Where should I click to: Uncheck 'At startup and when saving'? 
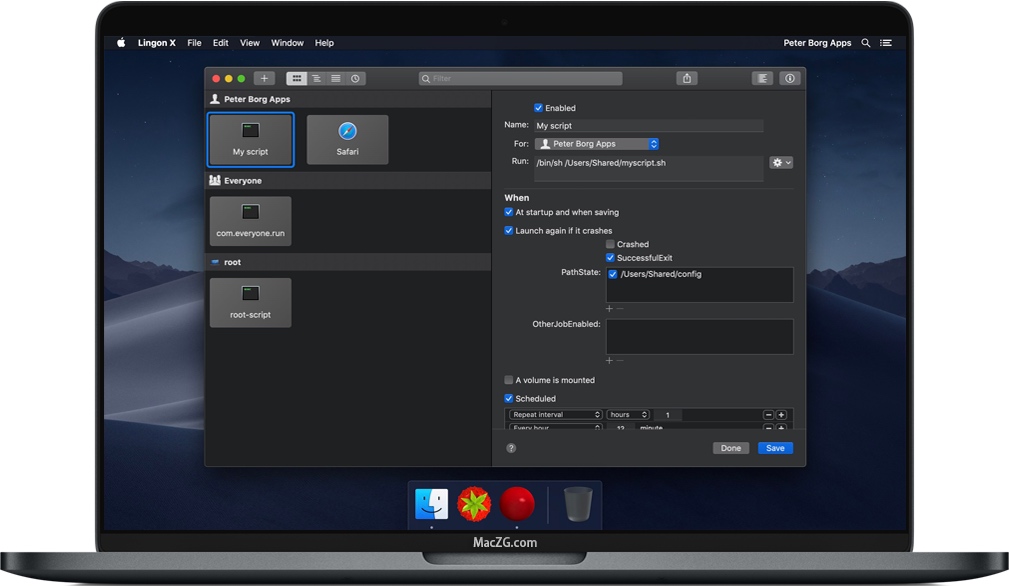point(509,212)
